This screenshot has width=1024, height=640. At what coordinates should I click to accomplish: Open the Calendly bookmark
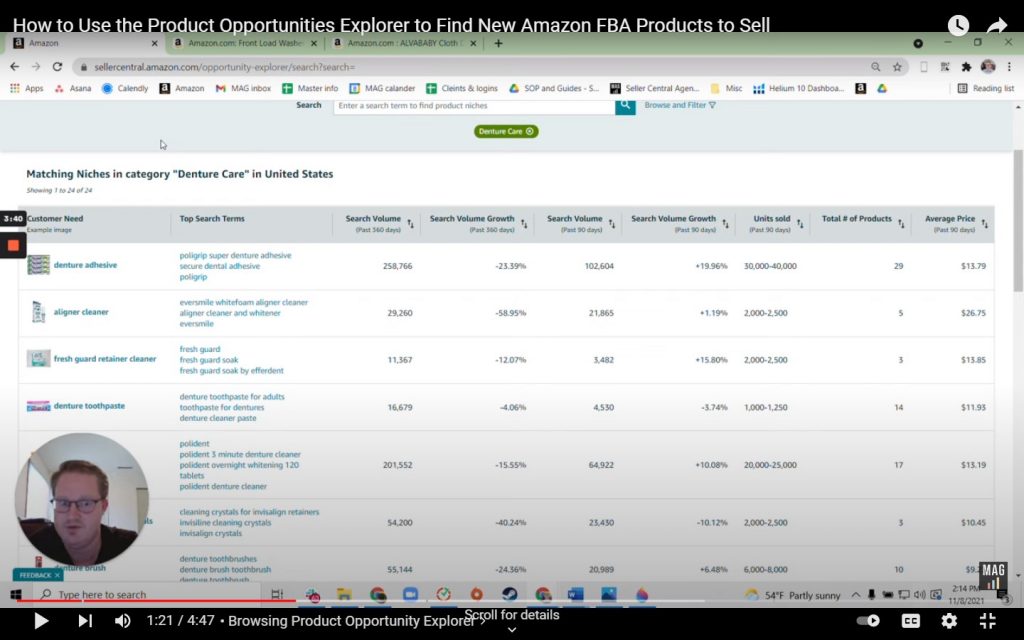tap(125, 88)
